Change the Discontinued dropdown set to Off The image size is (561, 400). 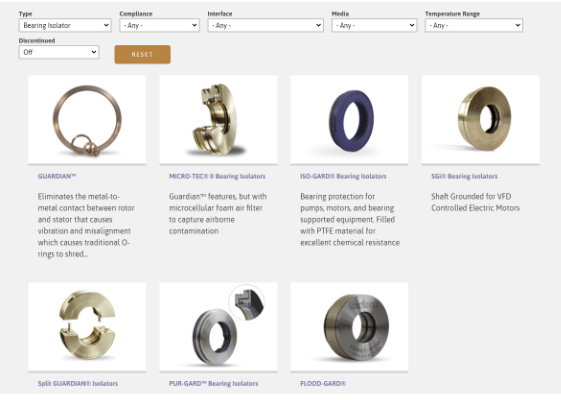point(59,52)
